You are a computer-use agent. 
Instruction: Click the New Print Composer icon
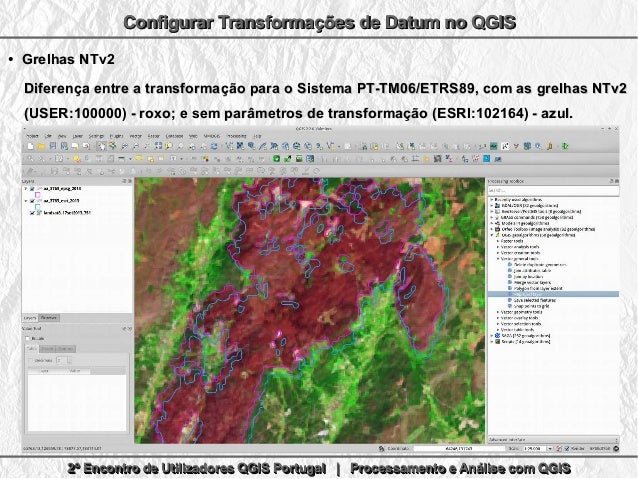[x=75, y=146]
